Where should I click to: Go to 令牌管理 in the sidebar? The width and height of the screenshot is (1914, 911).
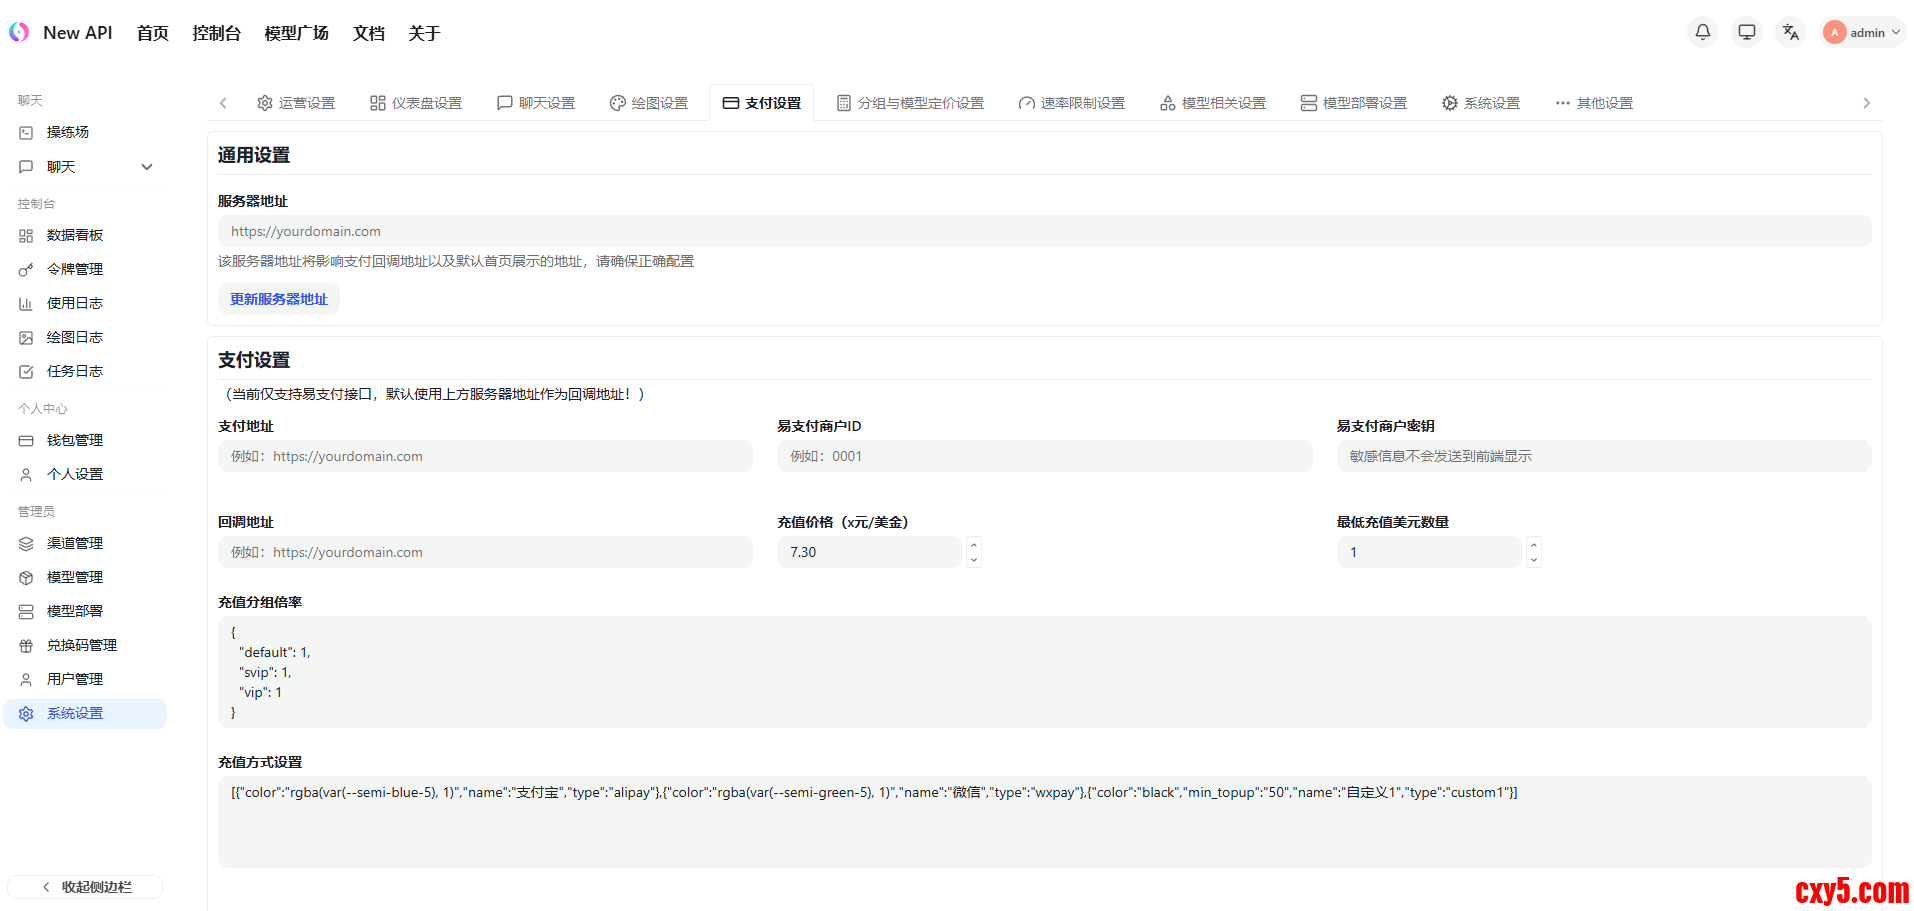pyautogui.click(x=74, y=269)
